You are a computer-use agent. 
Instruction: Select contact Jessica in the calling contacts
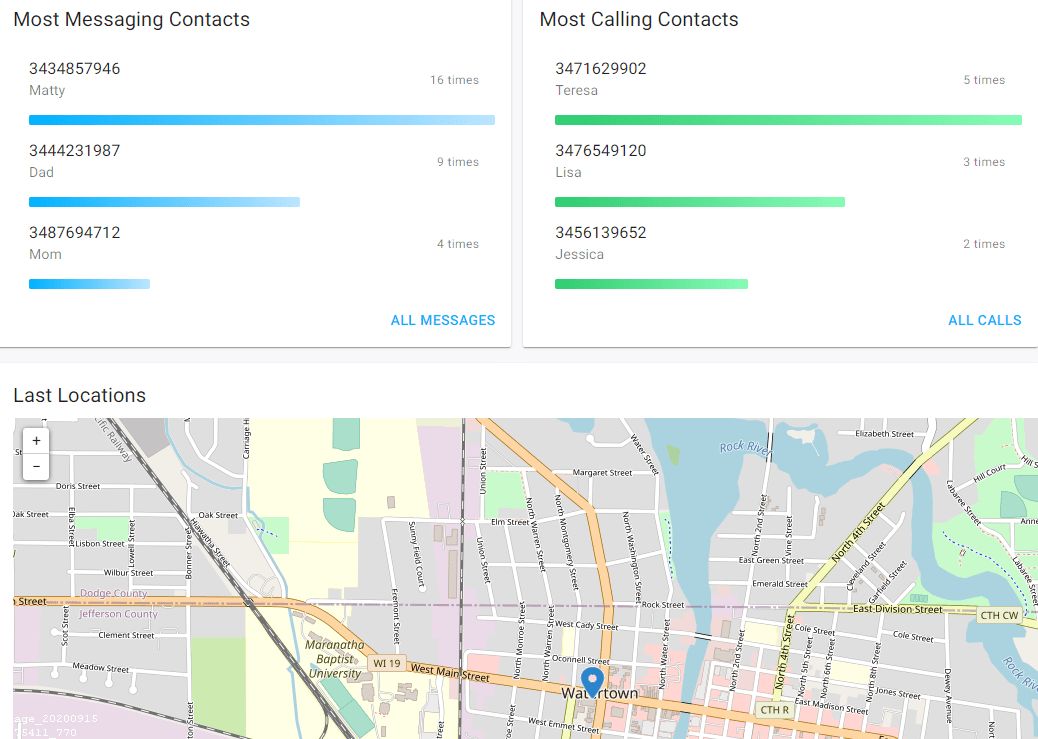coord(580,254)
